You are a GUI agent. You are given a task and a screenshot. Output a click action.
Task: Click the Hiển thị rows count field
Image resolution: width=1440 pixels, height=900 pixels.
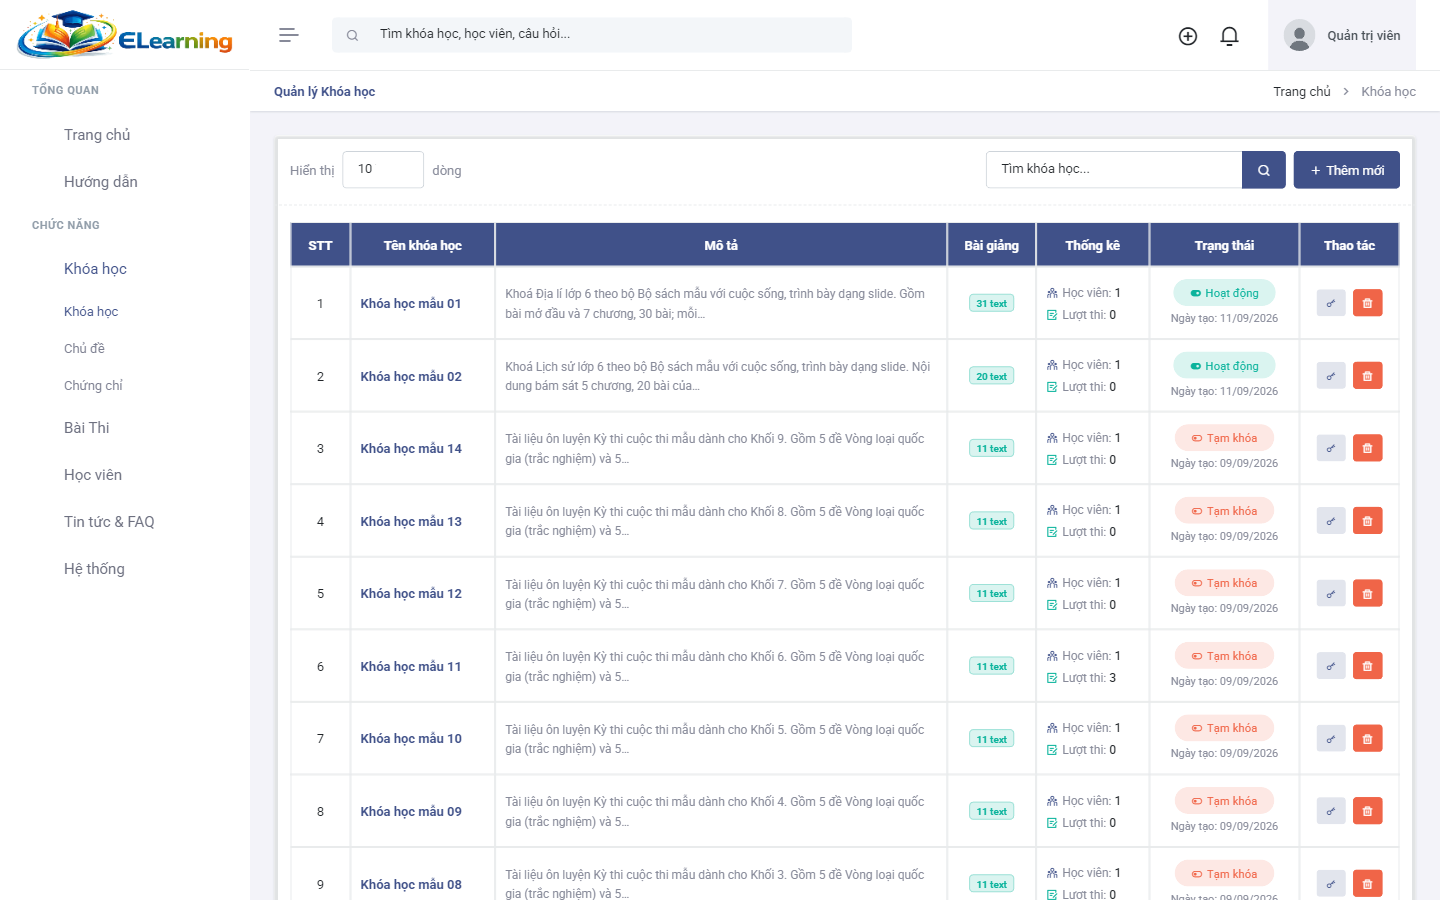(x=383, y=170)
